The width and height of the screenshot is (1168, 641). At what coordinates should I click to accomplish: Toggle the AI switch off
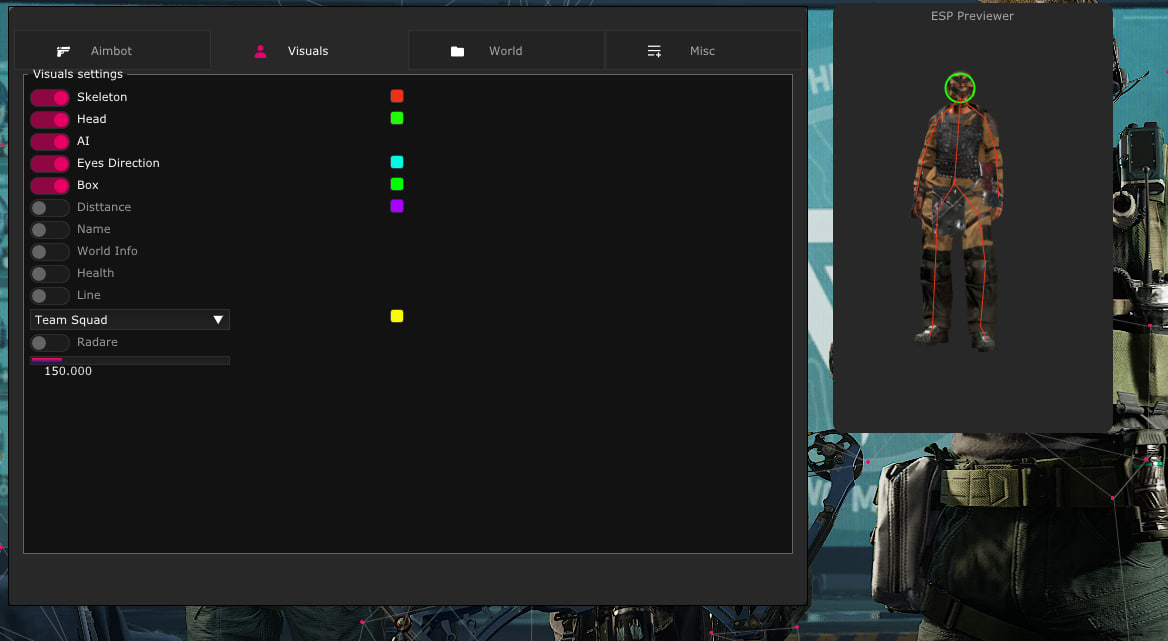click(x=50, y=141)
